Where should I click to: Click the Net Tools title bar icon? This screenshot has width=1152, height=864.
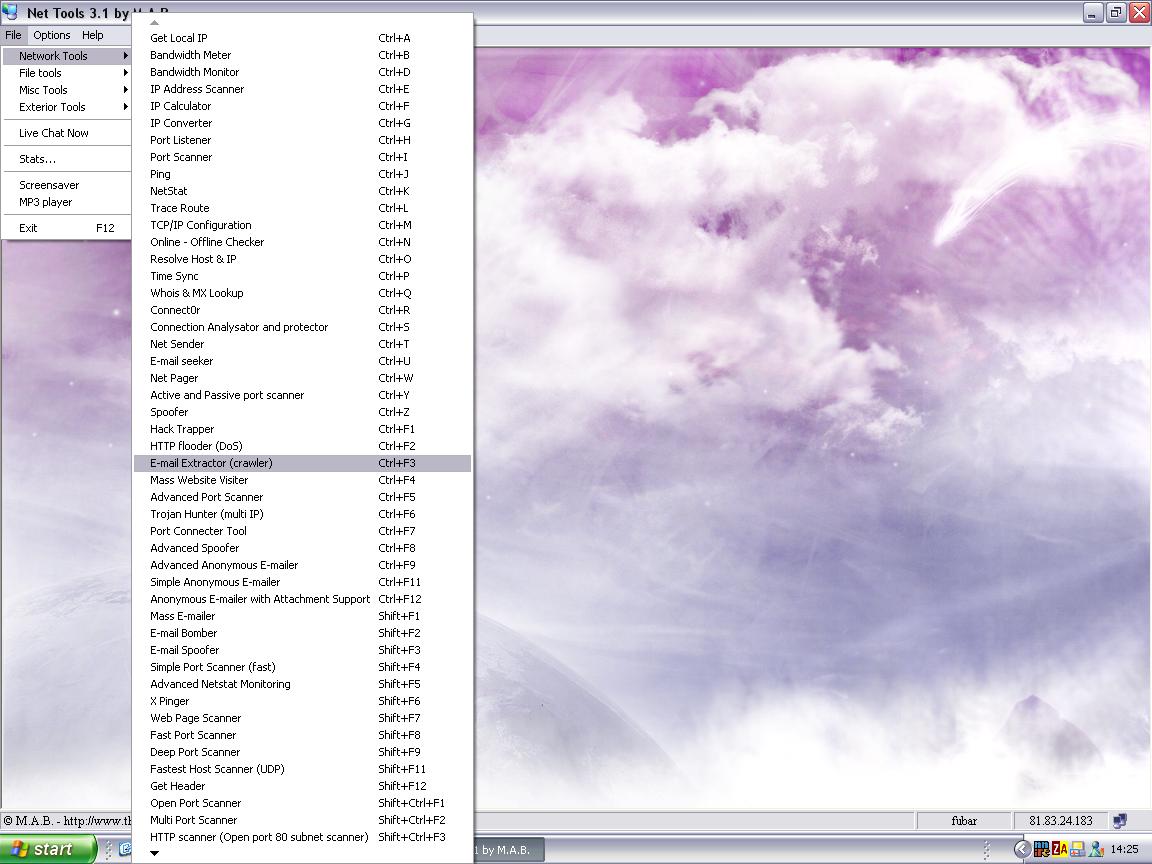[11, 13]
